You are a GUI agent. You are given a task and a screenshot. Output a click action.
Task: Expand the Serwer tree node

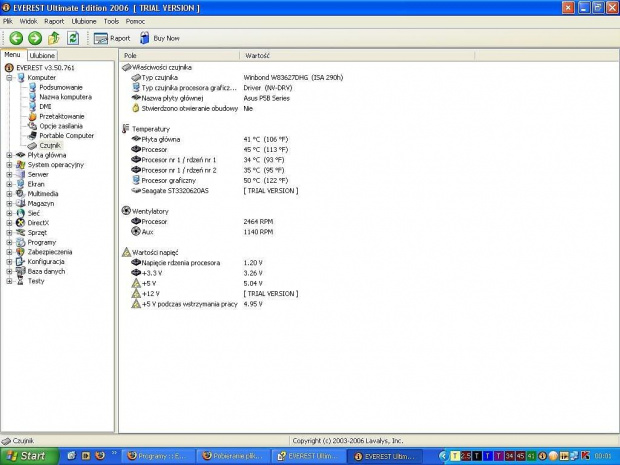[x=9, y=175]
